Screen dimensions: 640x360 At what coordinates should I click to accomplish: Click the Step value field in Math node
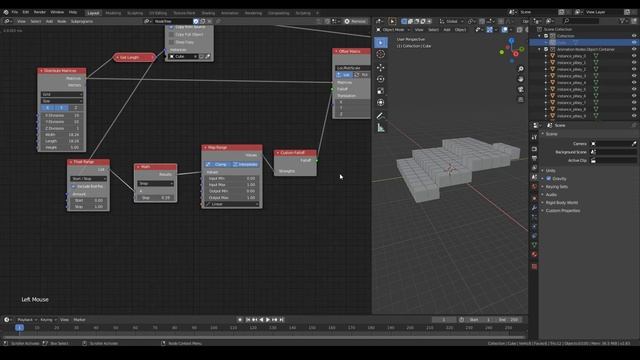click(x=156, y=198)
